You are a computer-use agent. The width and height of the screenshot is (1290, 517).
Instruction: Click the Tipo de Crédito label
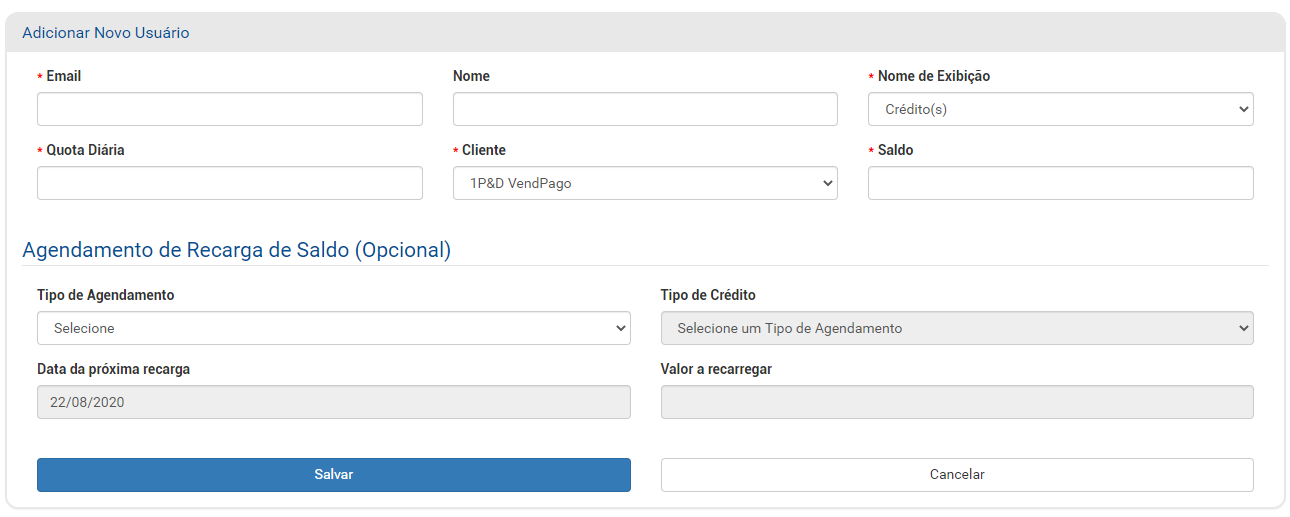(708, 295)
